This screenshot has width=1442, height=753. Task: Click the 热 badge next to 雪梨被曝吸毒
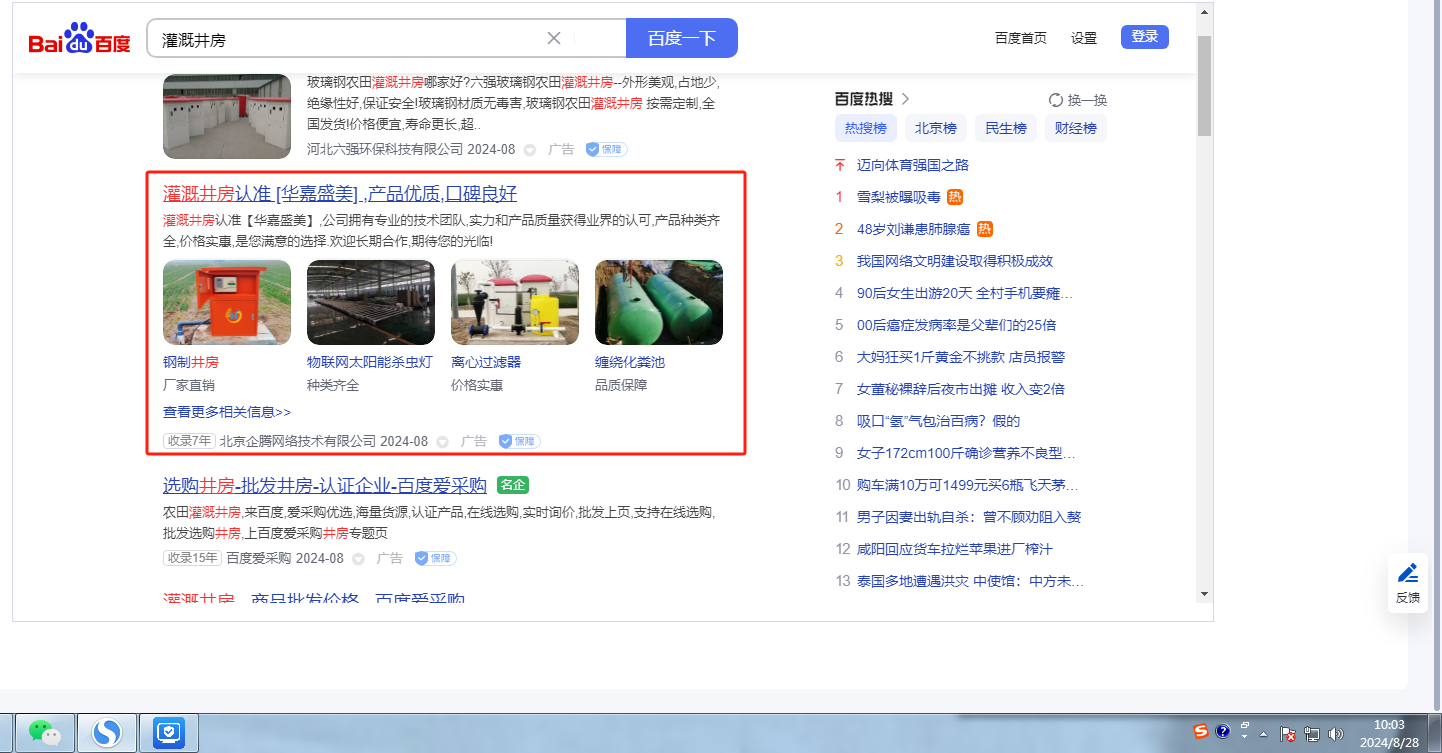pyautogui.click(x=955, y=197)
